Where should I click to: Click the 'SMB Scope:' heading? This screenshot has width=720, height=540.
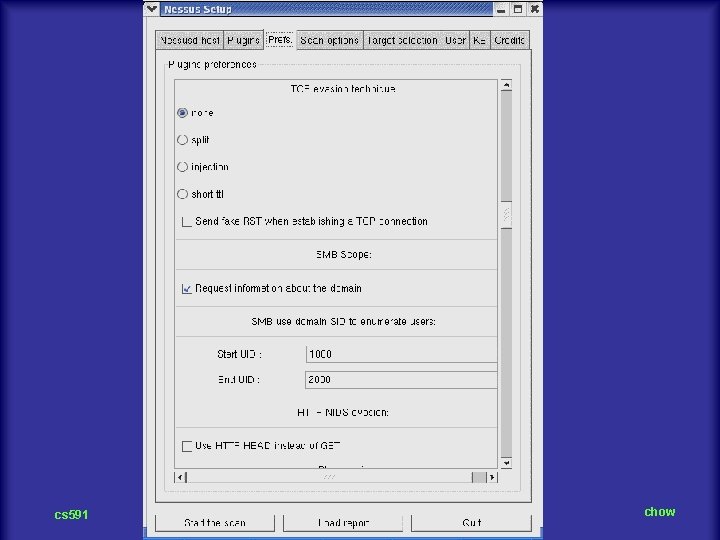343,254
